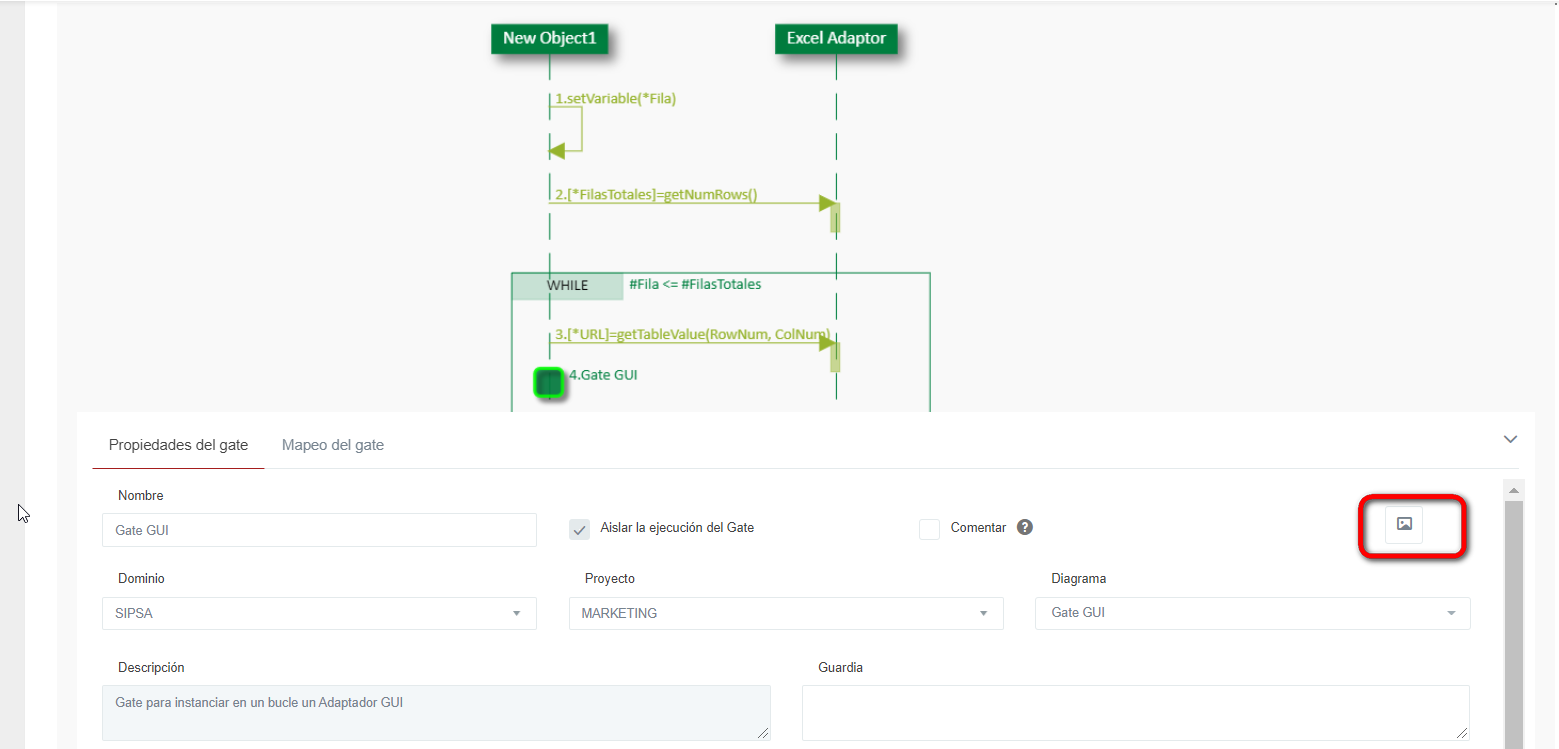Click the Excel Adaptor lifeline header
The width and height of the screenshot is (1559, 749).
click(x=836, y=38)
